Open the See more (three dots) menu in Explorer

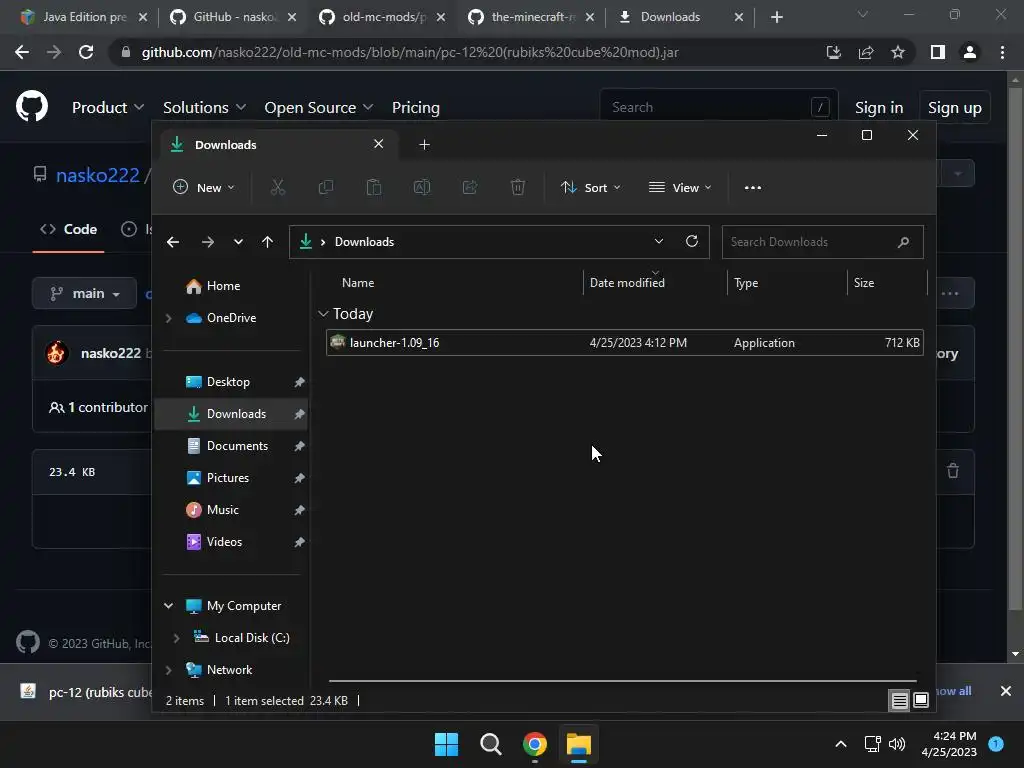pos(752,187)
